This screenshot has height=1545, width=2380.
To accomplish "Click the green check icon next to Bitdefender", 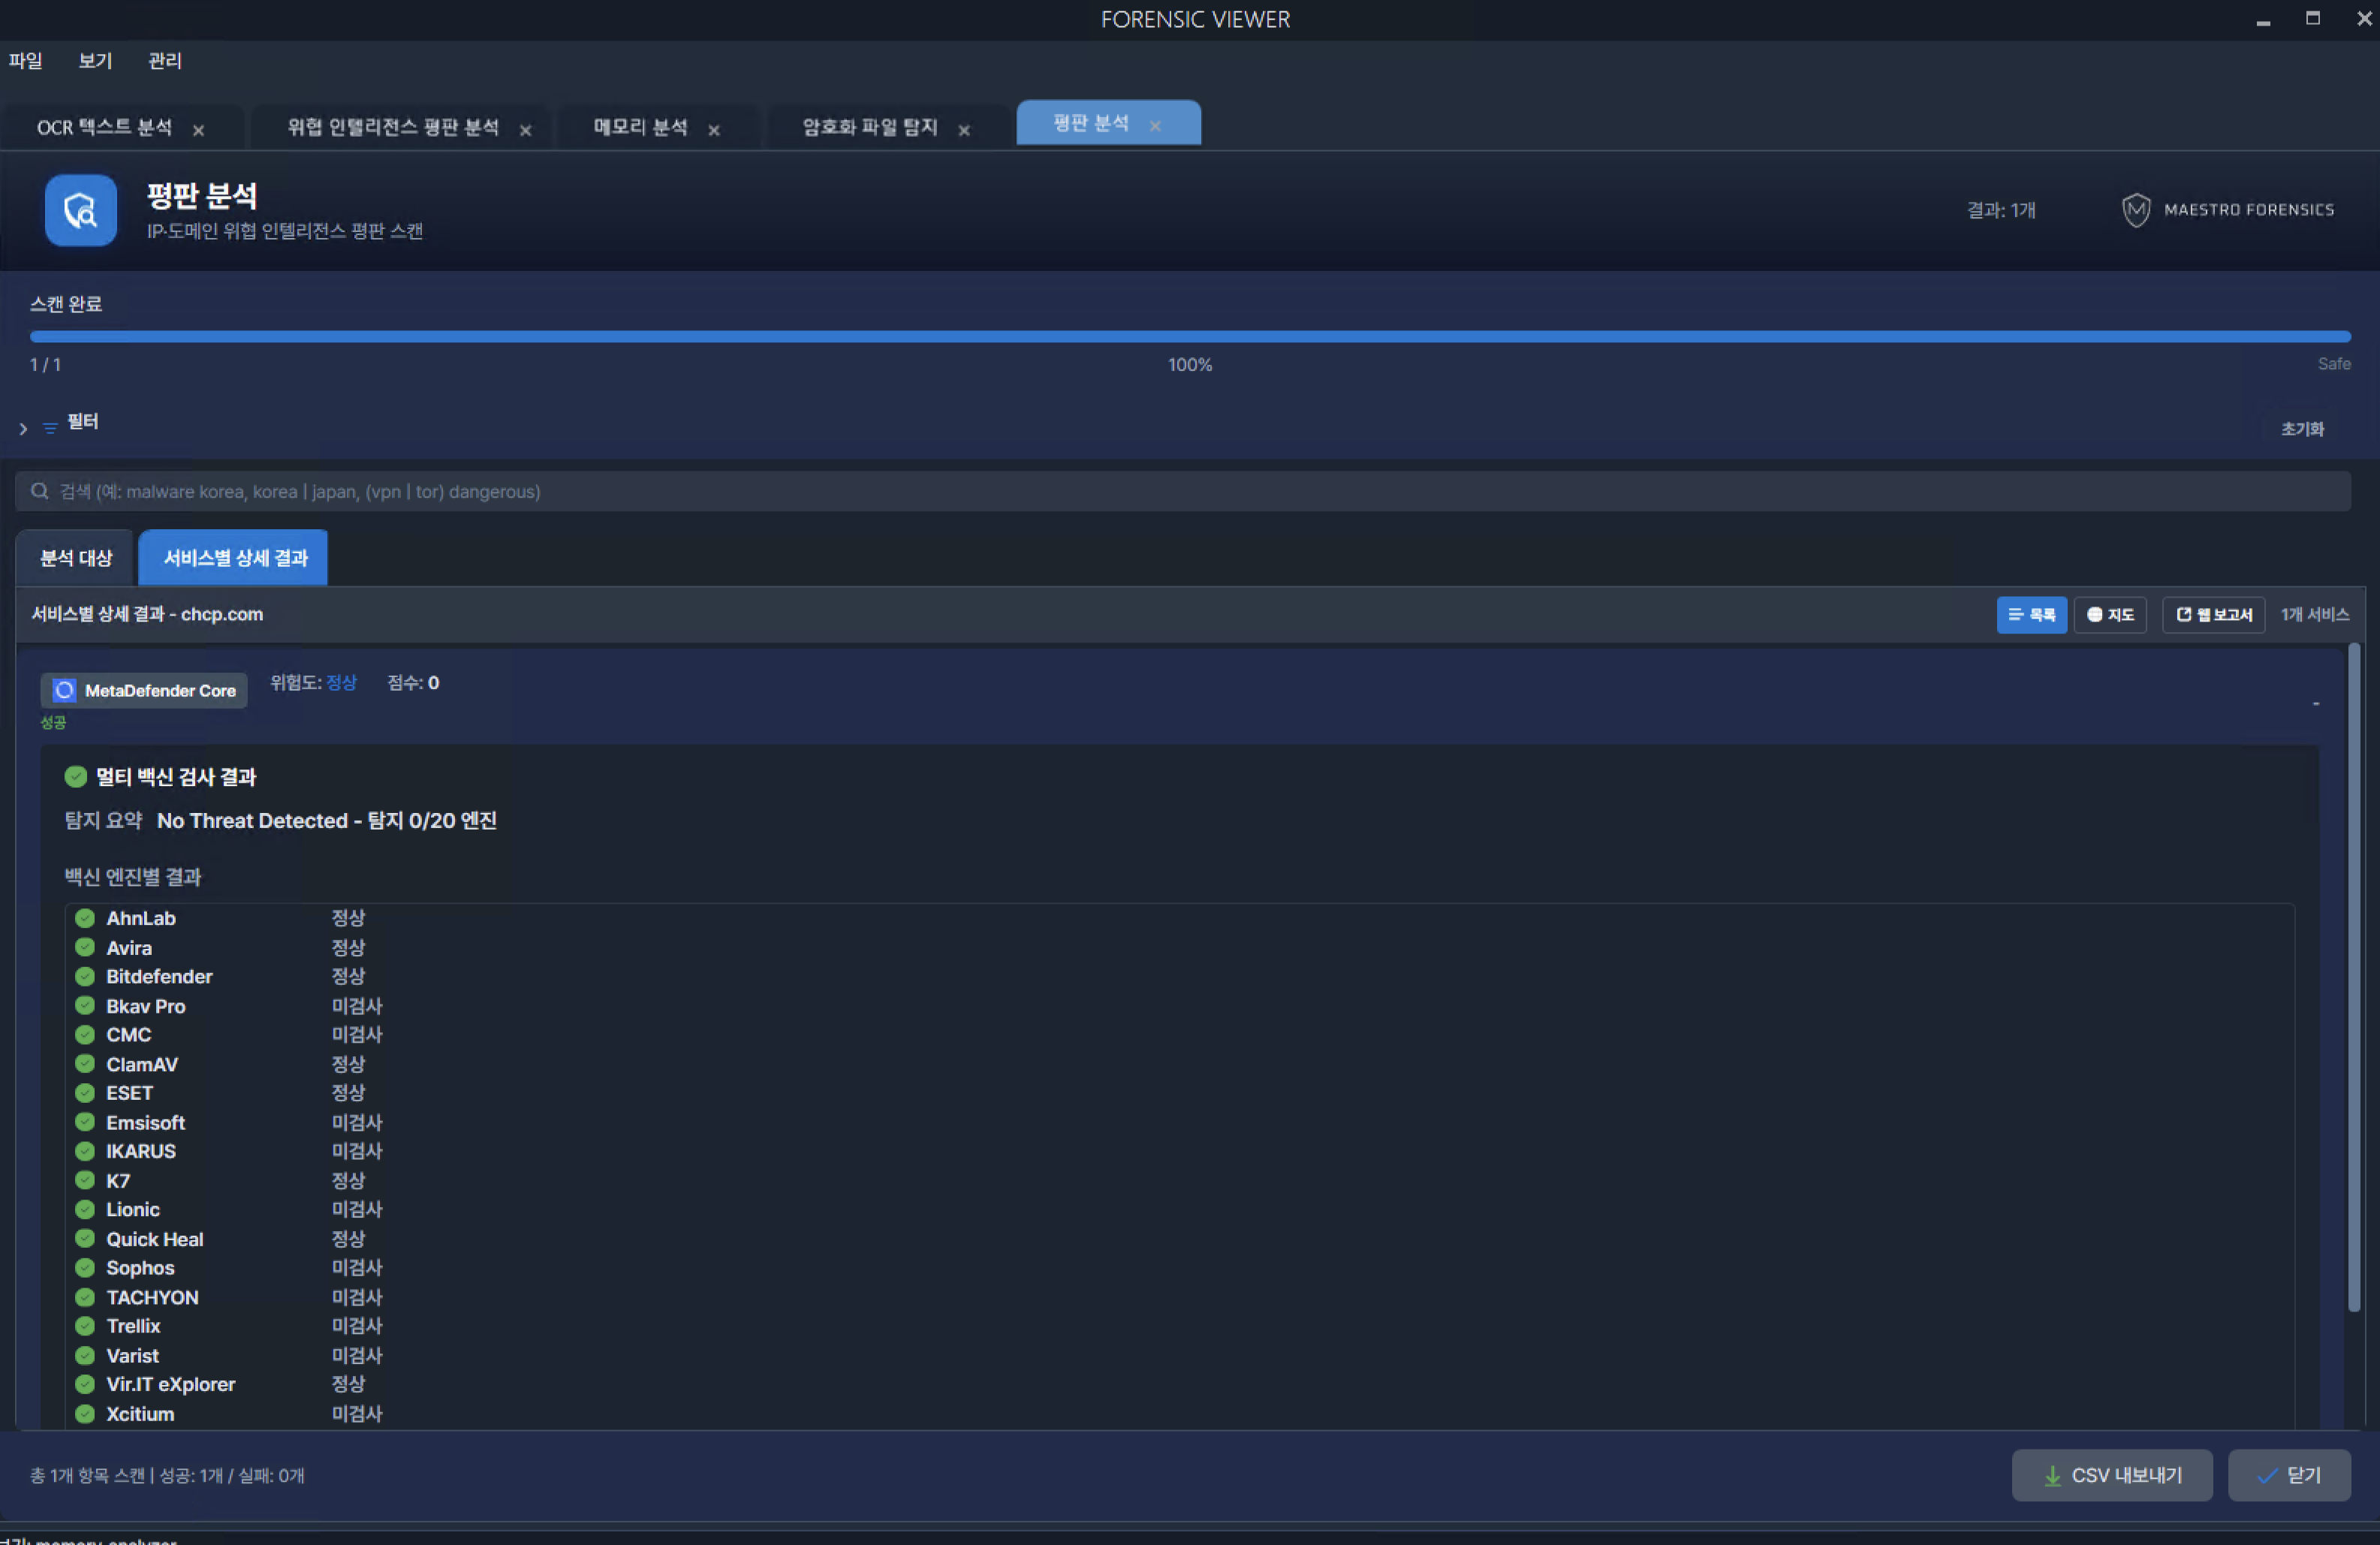I will click(85, 976).
